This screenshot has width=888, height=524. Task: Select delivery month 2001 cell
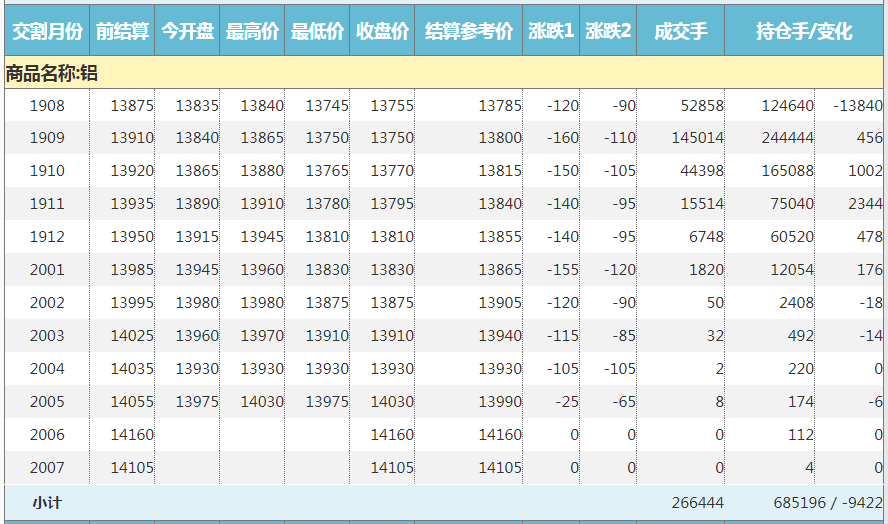[x=47, y=270]
